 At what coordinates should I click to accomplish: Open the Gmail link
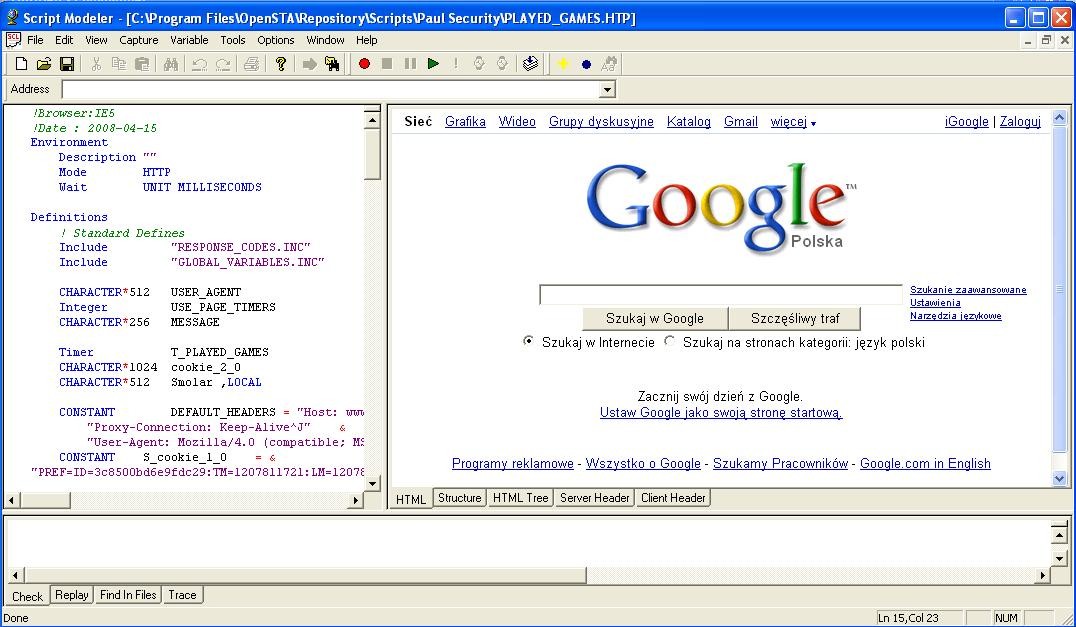[740, 121]
